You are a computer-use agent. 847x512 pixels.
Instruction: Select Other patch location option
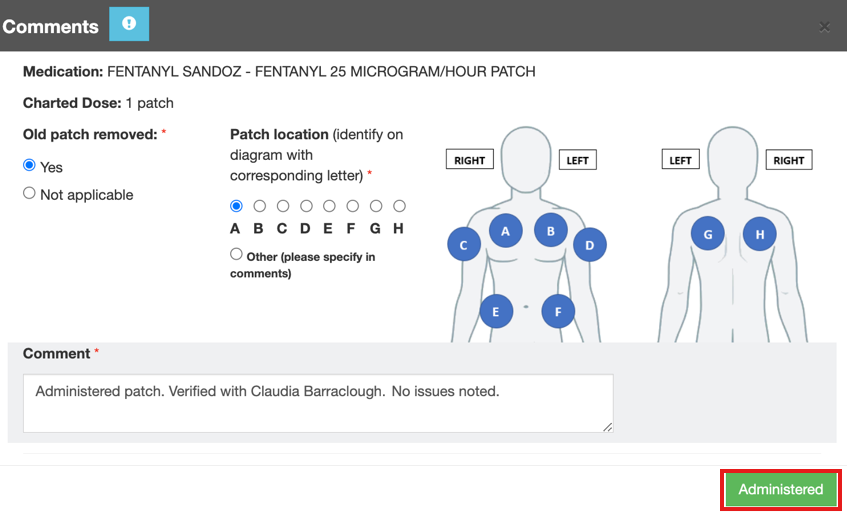coord(236,254)
